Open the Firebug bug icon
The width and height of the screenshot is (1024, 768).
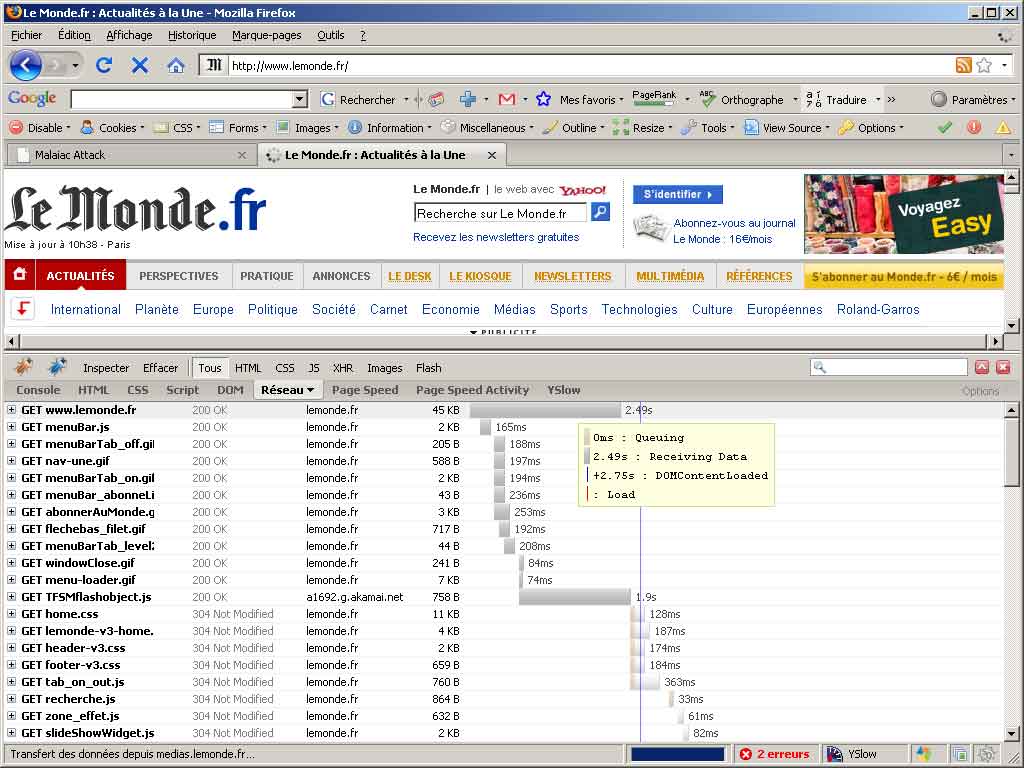click(24, 367)
